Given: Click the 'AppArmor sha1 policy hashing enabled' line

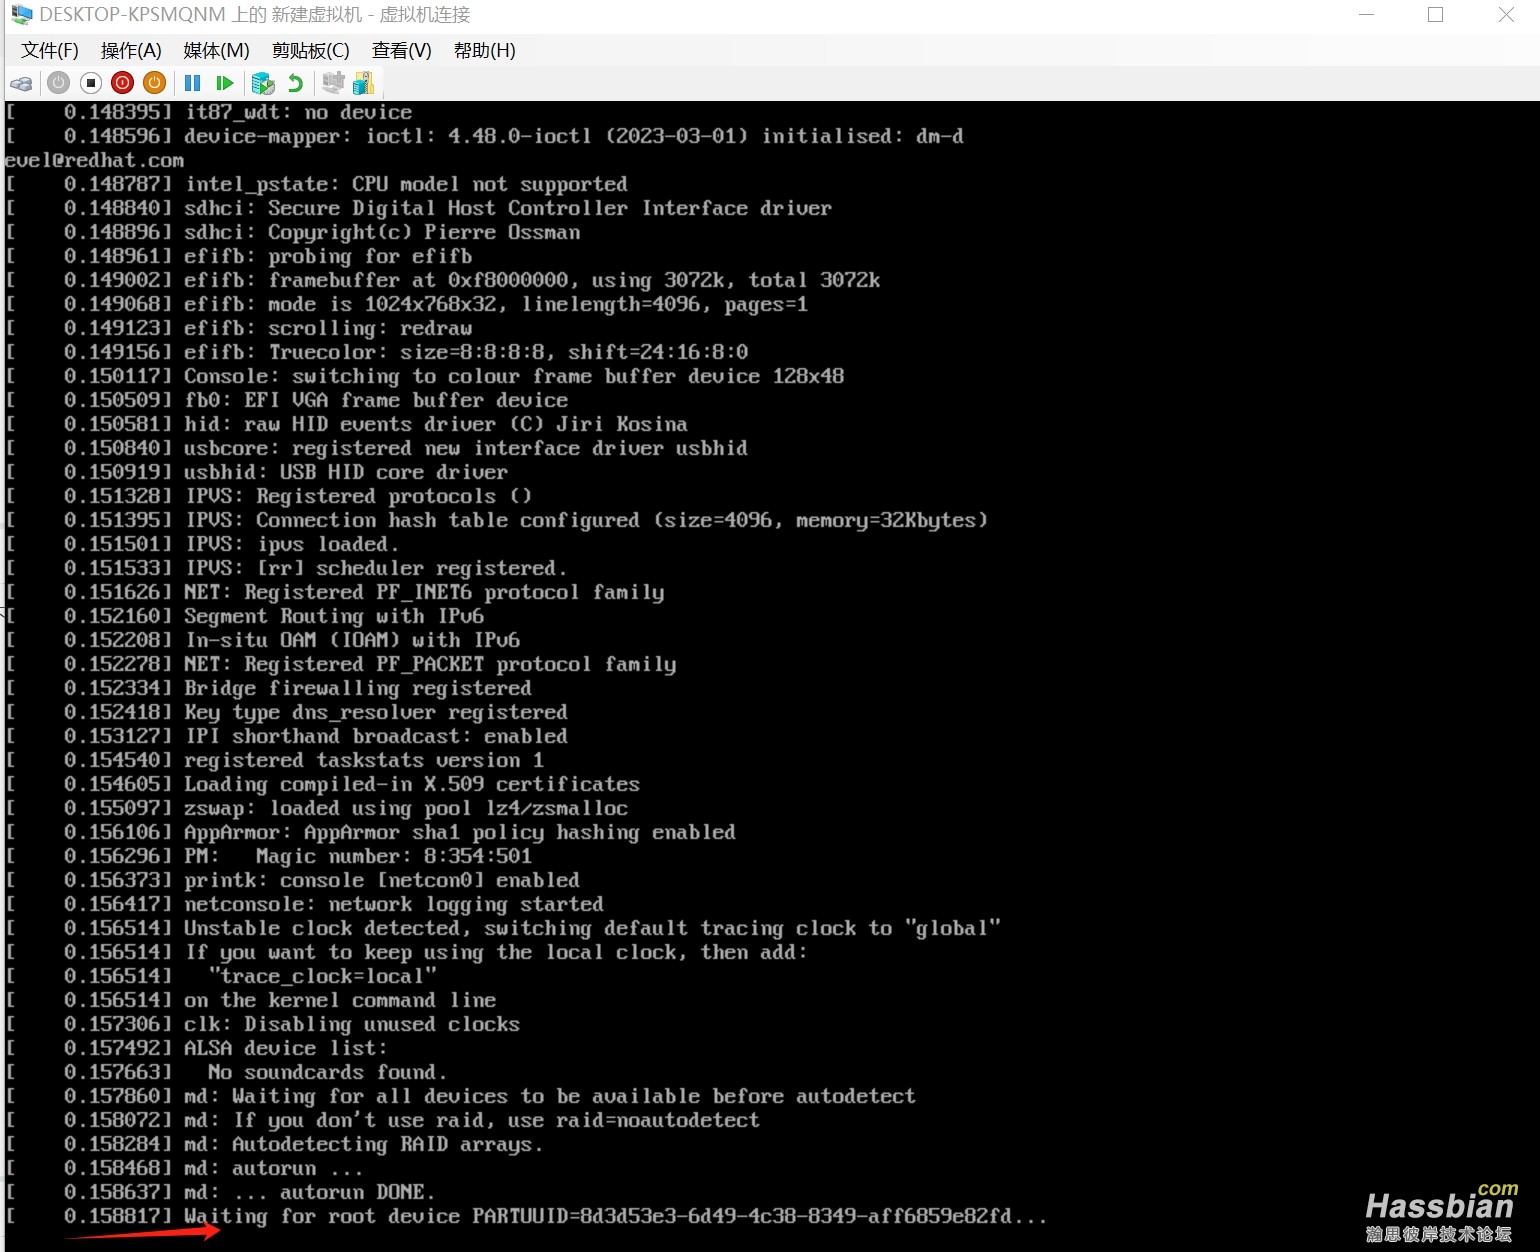Looking at the screenshot, I should tap(371, 833).
